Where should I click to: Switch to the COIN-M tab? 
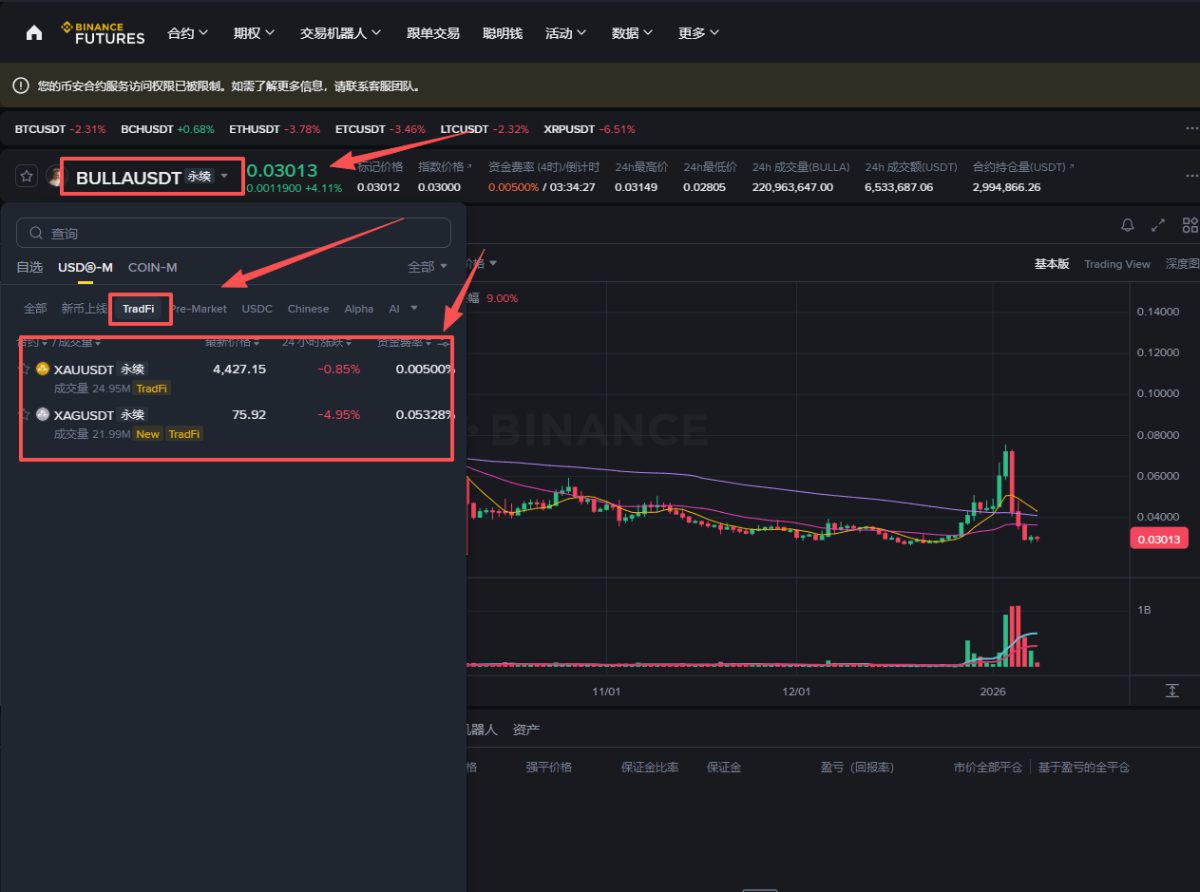coord(152,267)
